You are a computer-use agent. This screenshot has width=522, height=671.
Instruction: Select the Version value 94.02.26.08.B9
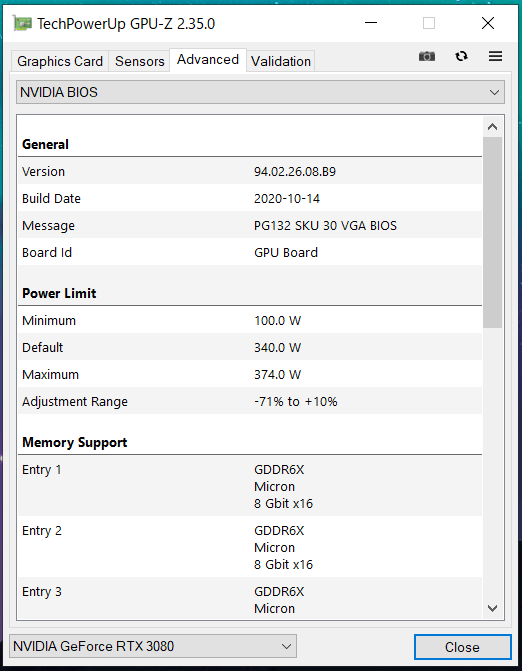295,172
